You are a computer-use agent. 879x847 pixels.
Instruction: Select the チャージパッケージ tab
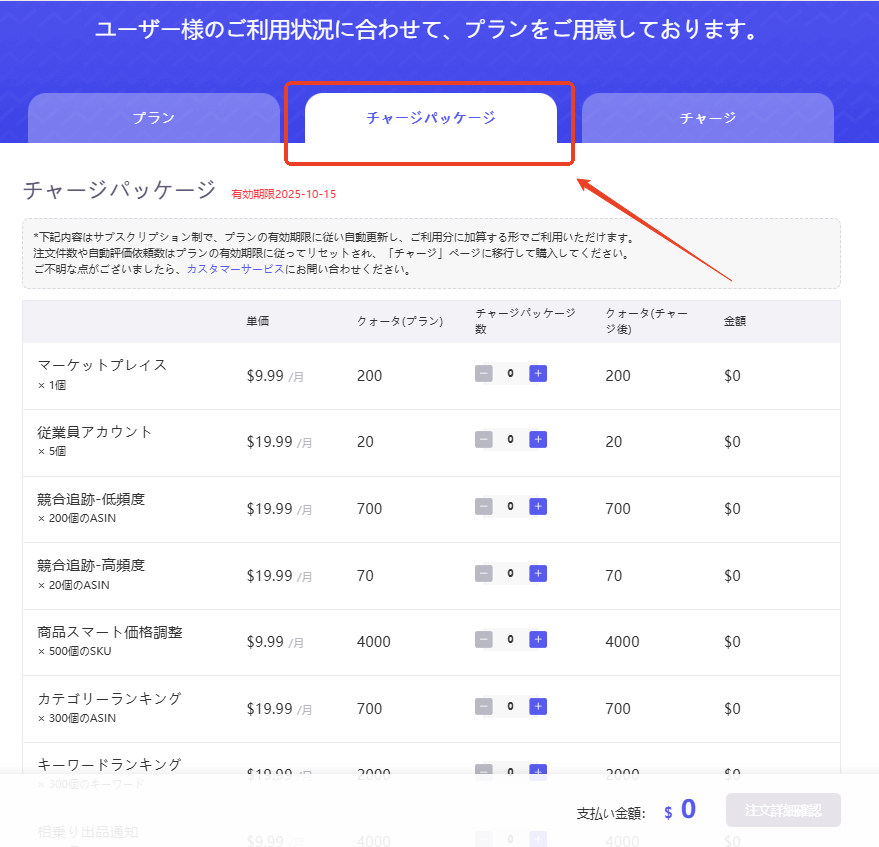(430, 118)
